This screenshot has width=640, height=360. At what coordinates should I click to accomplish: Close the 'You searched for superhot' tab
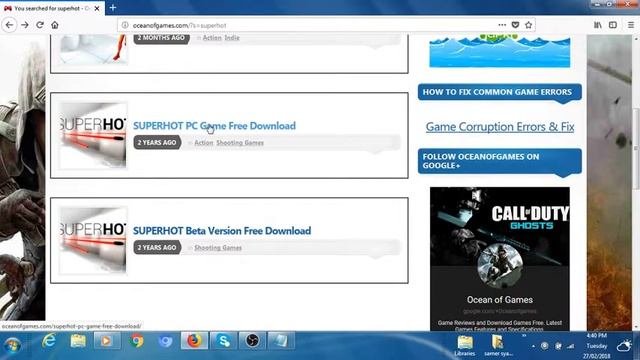pyautogui.click(x=97, y=8)
